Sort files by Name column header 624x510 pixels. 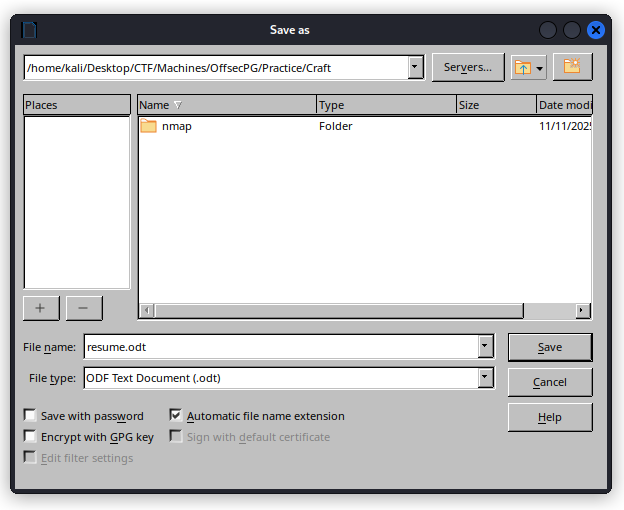coord(226,105)
